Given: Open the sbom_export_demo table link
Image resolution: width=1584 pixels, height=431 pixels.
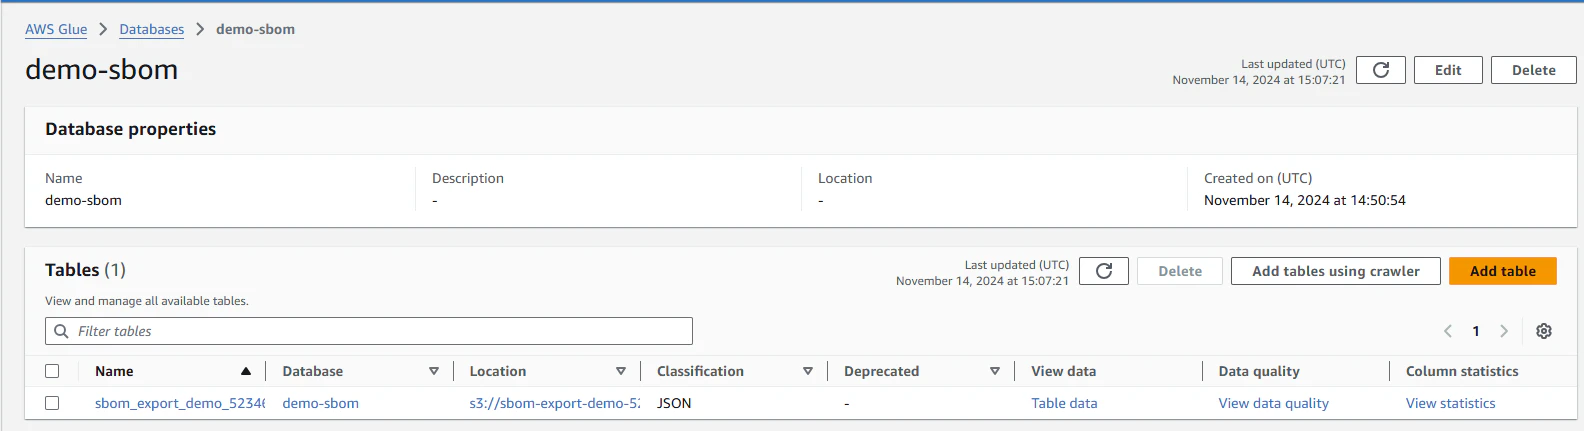Looking at the screenshot, I should click(x=180, y=403).
